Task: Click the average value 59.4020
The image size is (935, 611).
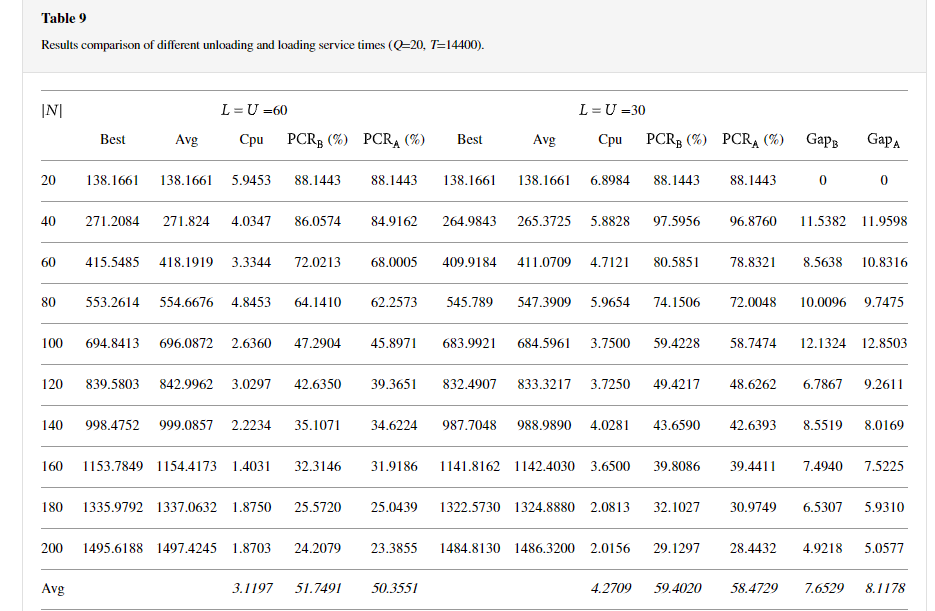Action: click(x=677, y=588)
